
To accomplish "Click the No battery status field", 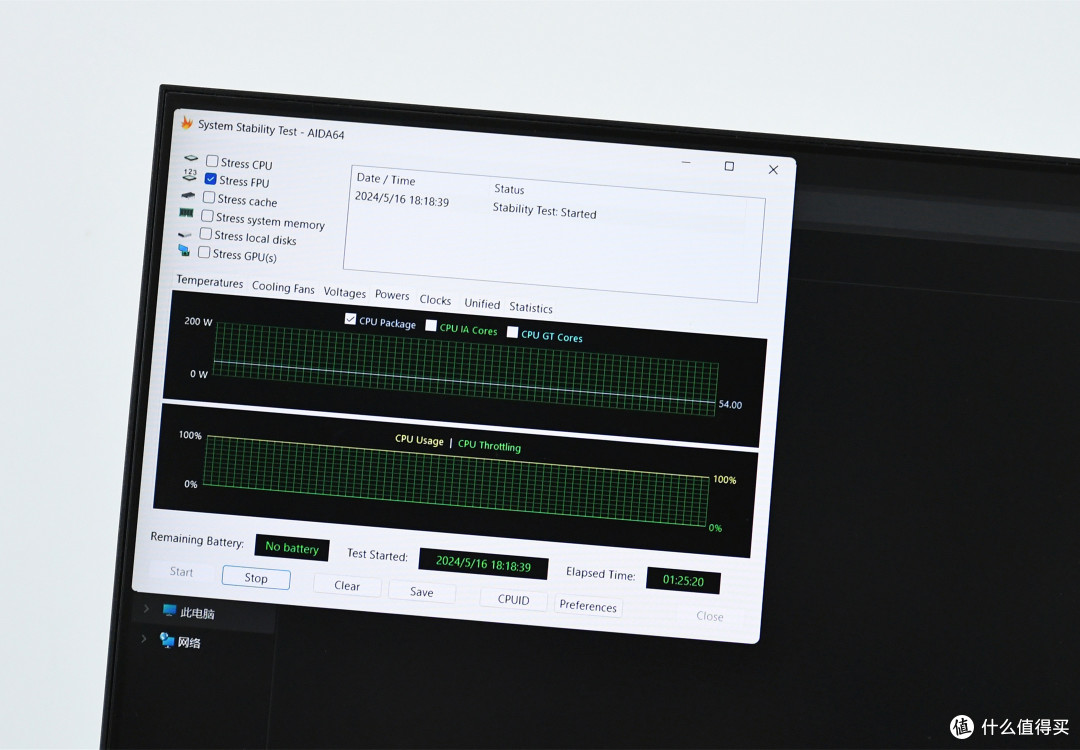I will (292, 548).
